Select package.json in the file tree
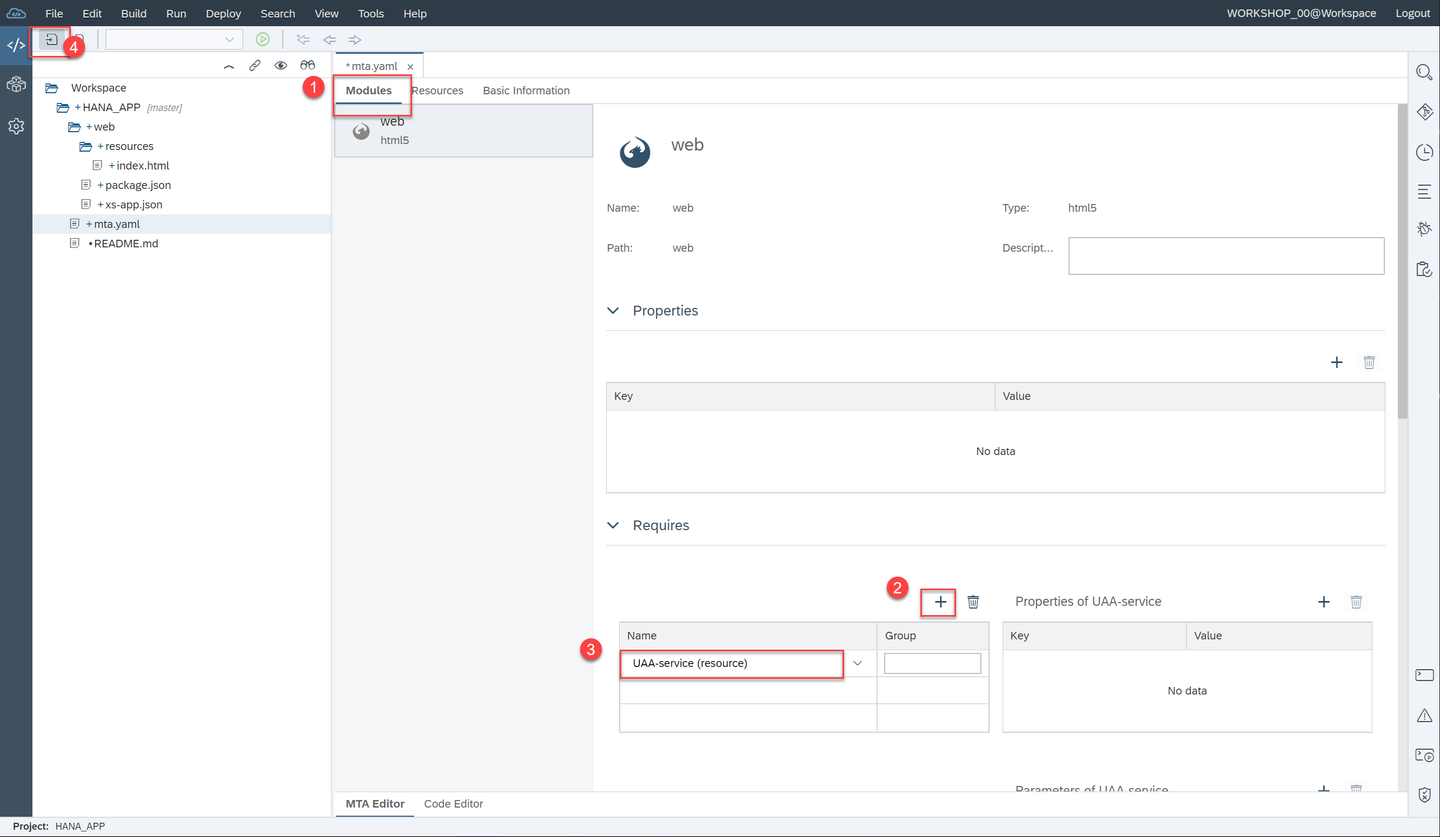The image size is (1440, 837). [138, 185]
